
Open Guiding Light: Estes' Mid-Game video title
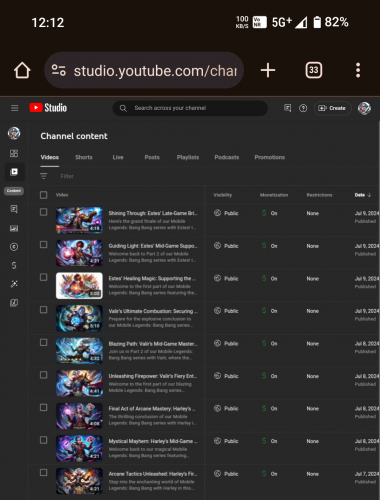pyautogui.click(x=153, y=246)
